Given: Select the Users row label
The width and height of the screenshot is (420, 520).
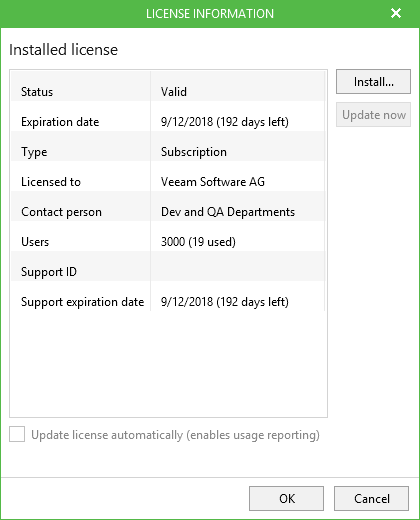Looking at the screenshot, I should pyautogui.click(x=35, y=242).
